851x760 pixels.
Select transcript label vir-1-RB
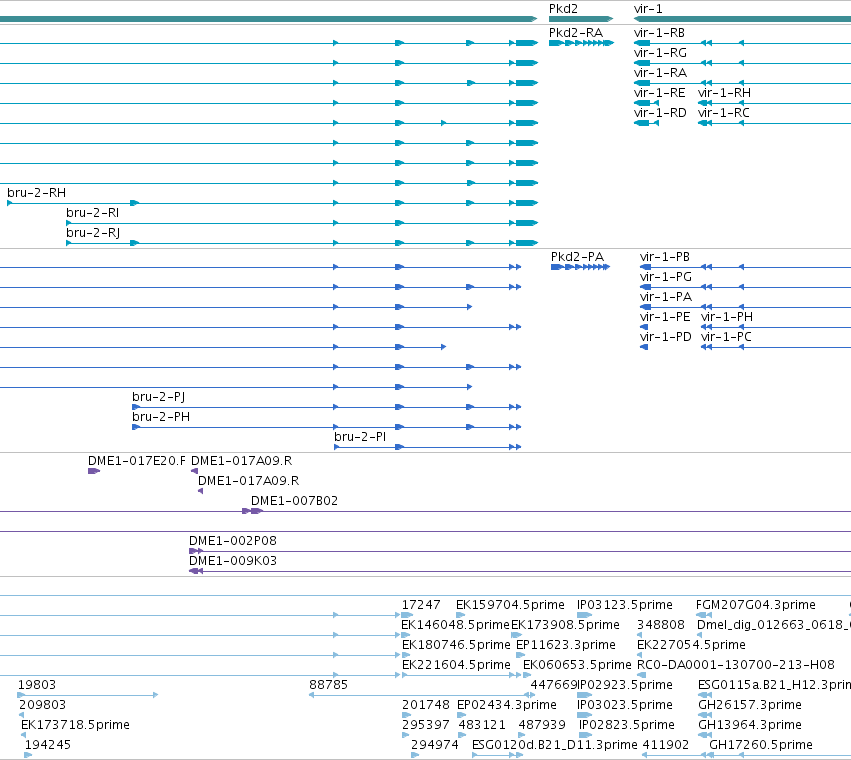coord(659,33)
